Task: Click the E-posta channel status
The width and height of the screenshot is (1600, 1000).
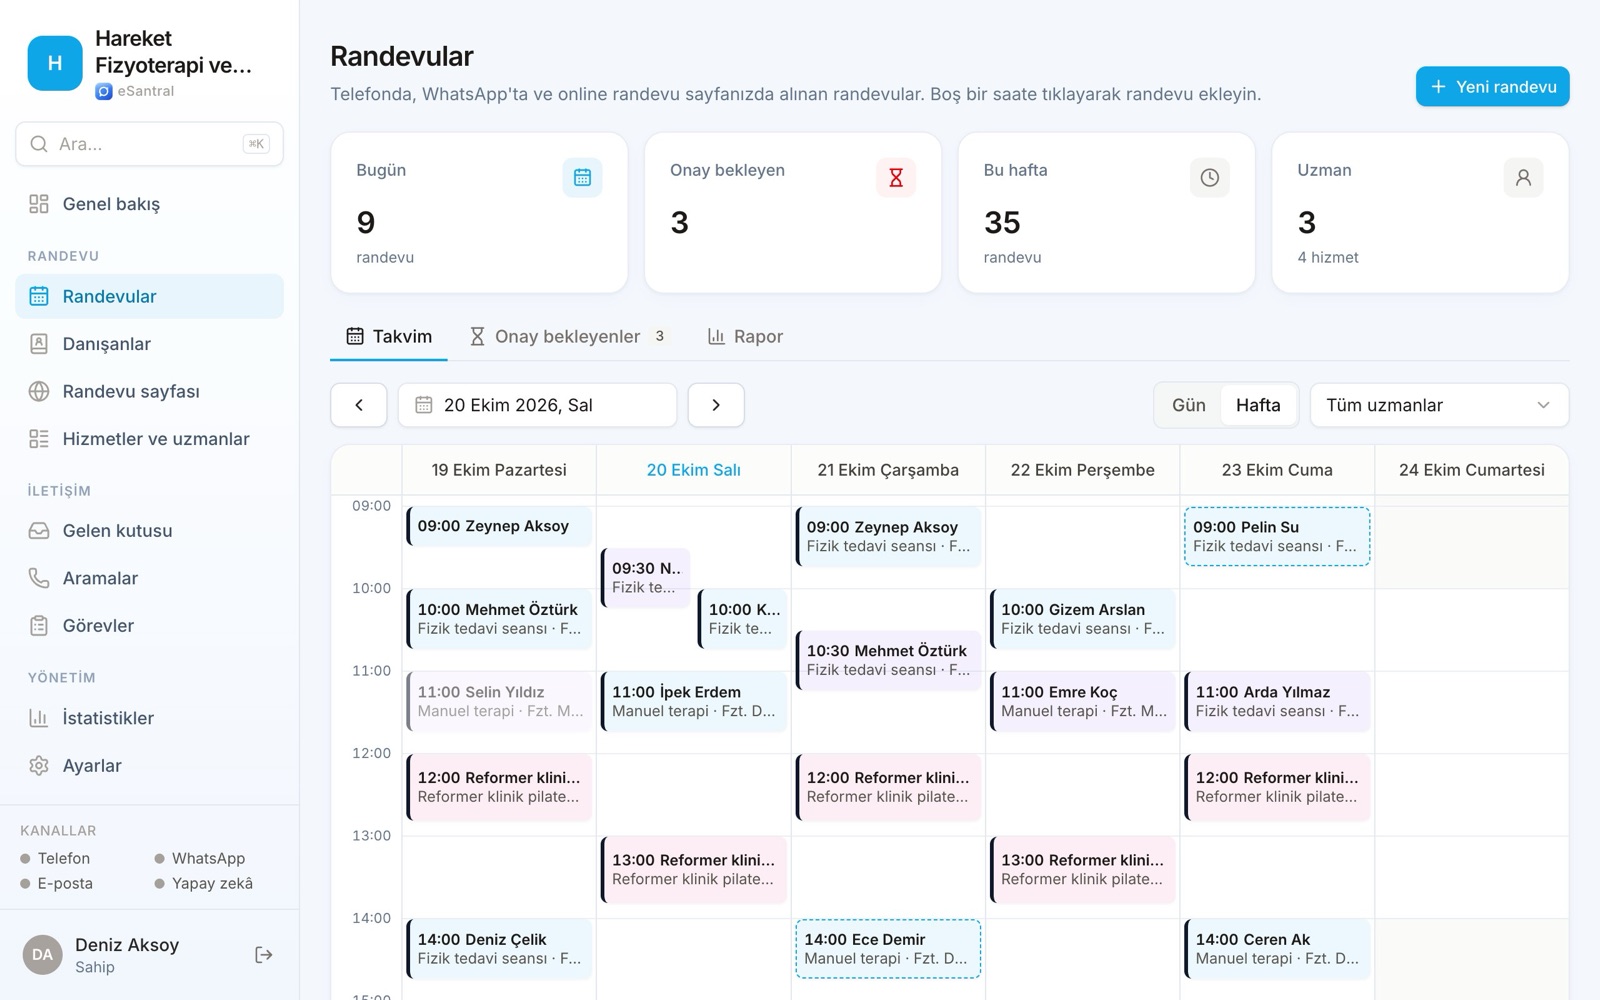Action: tap(57, 884)
